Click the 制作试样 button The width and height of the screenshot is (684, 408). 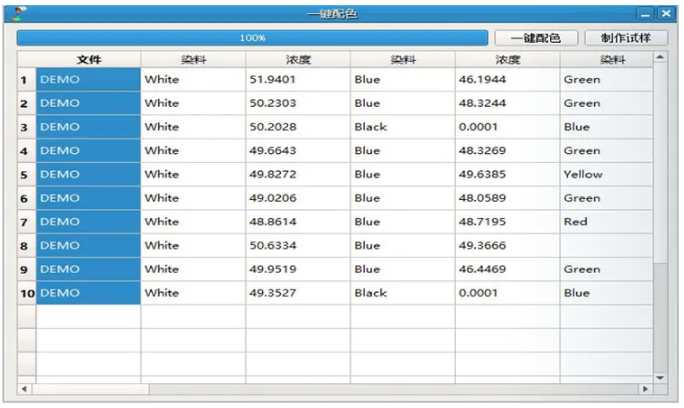pos(626,38)
